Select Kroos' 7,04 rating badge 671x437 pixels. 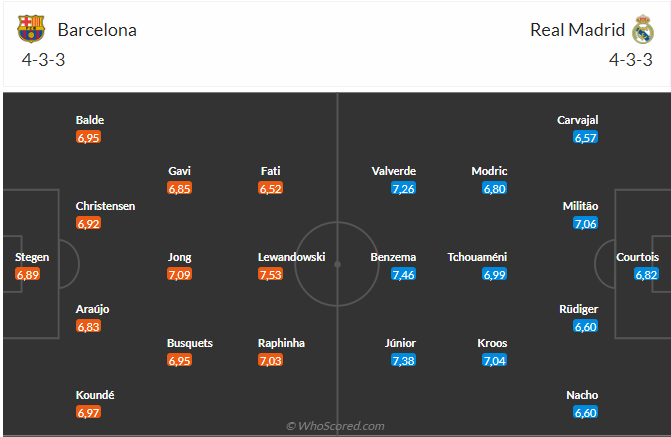495,360
